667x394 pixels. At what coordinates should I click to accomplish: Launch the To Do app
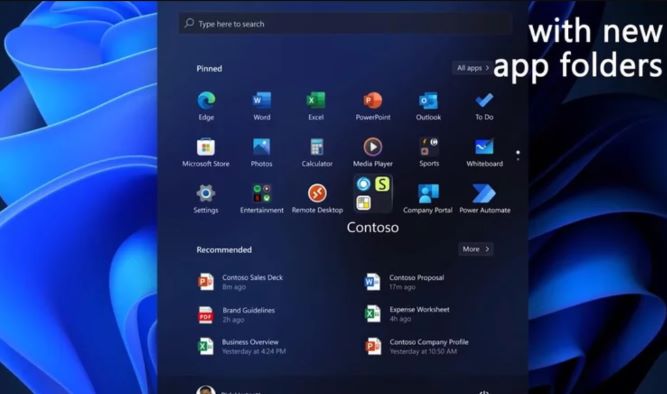pos(484,106)
